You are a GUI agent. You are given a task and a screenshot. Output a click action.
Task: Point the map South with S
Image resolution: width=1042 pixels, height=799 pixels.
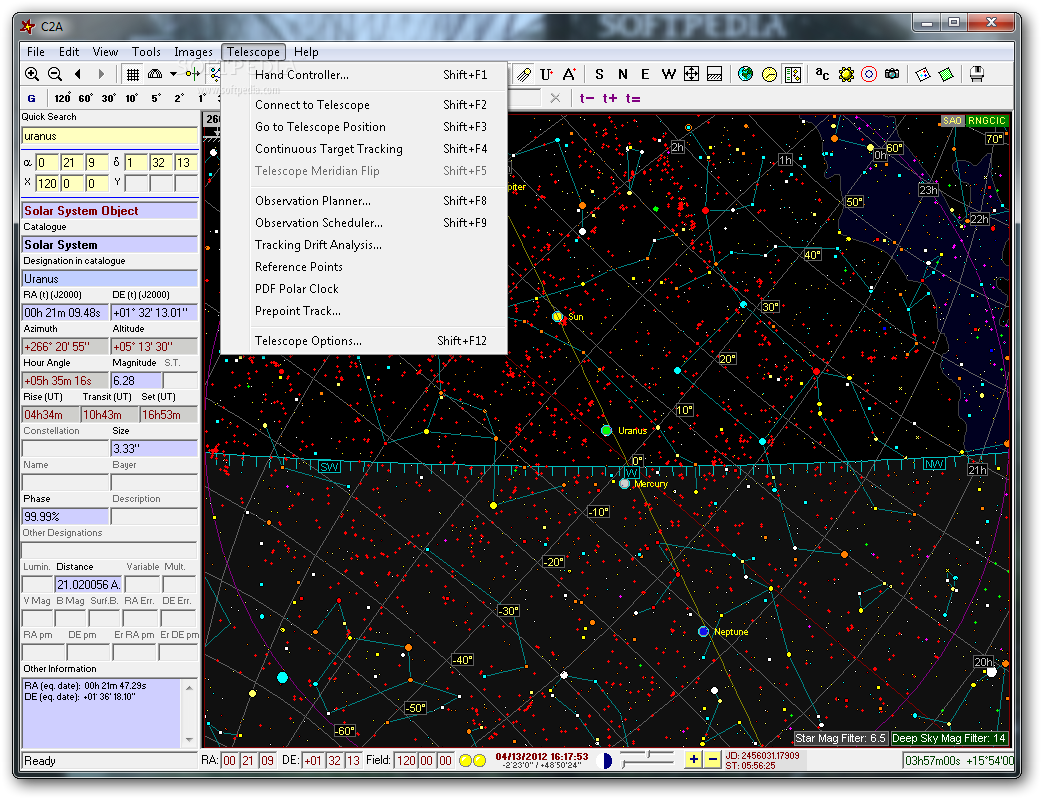[x=599, y=74]
